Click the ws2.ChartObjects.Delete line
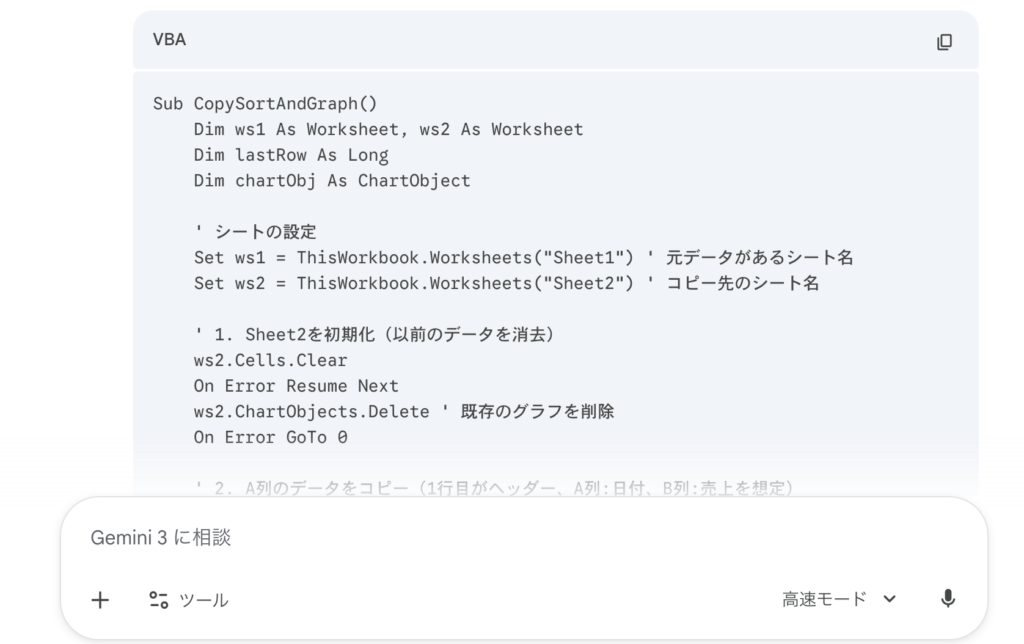The image size is (1024, 644). (x=312, y=411)
